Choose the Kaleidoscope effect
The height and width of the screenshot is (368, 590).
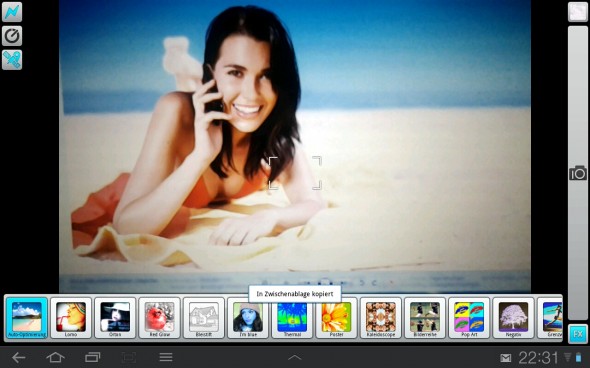pos(381,318)
